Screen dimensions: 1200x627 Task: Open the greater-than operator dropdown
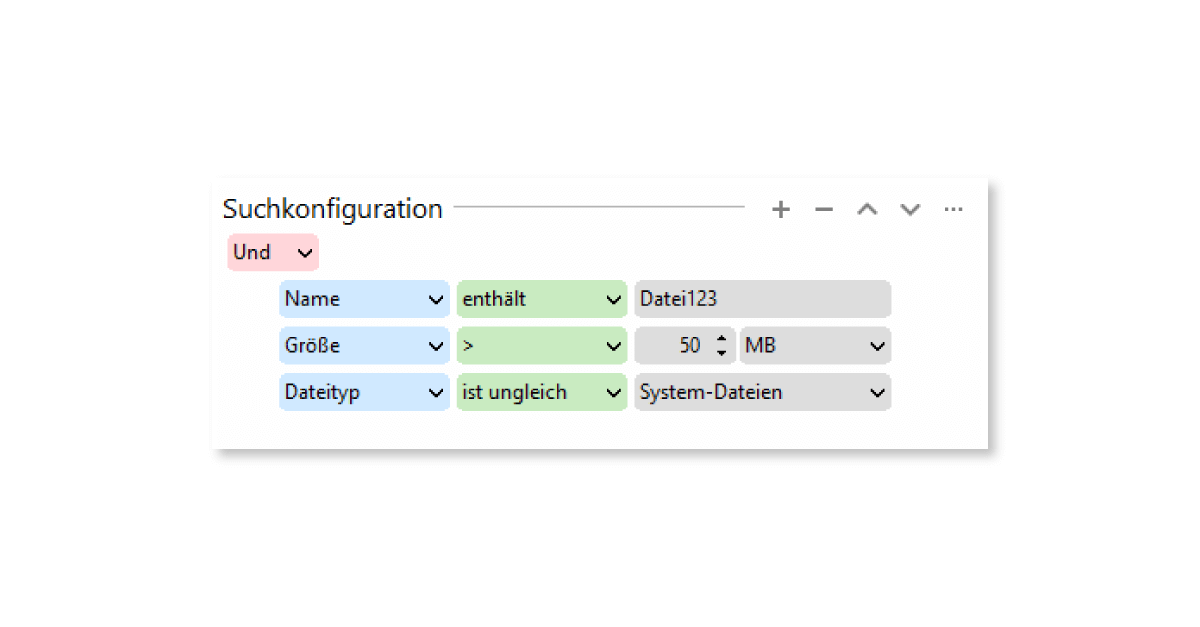point(542,346)
